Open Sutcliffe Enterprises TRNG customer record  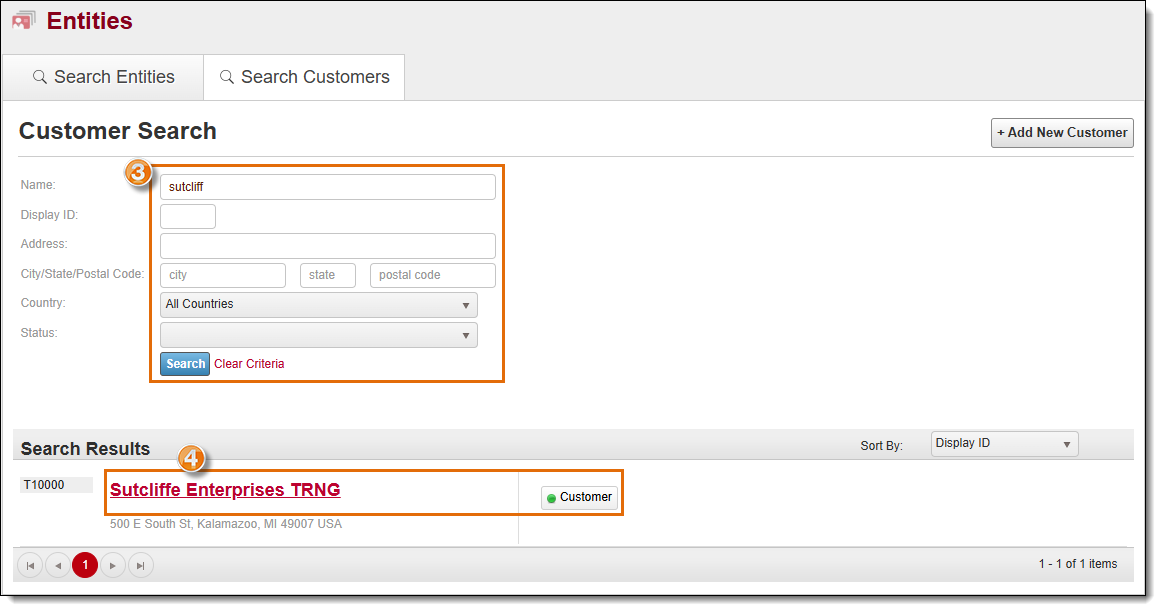225,490
